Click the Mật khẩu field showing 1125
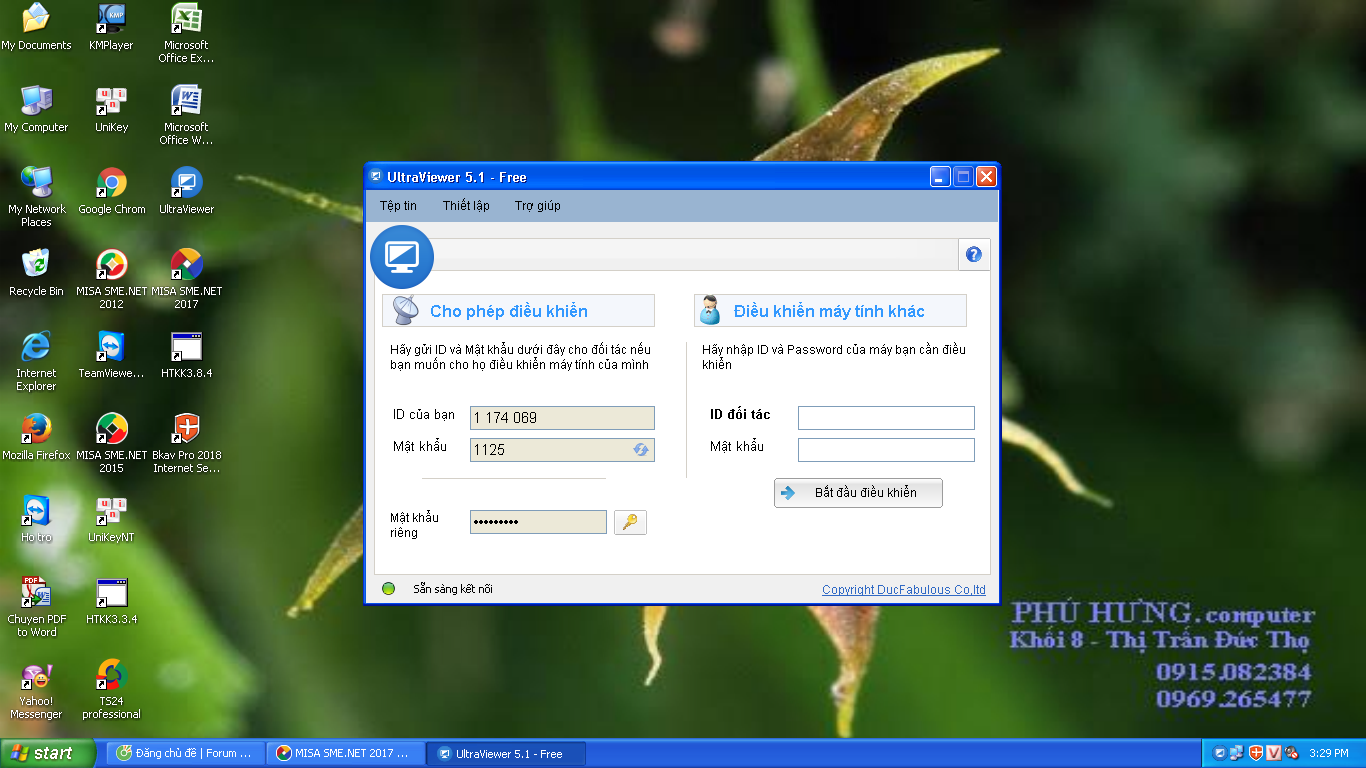 562,450
